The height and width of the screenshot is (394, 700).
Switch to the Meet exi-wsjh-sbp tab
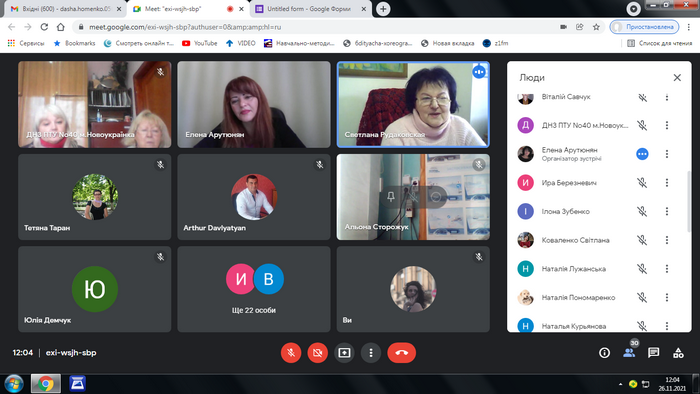(187, 9)
